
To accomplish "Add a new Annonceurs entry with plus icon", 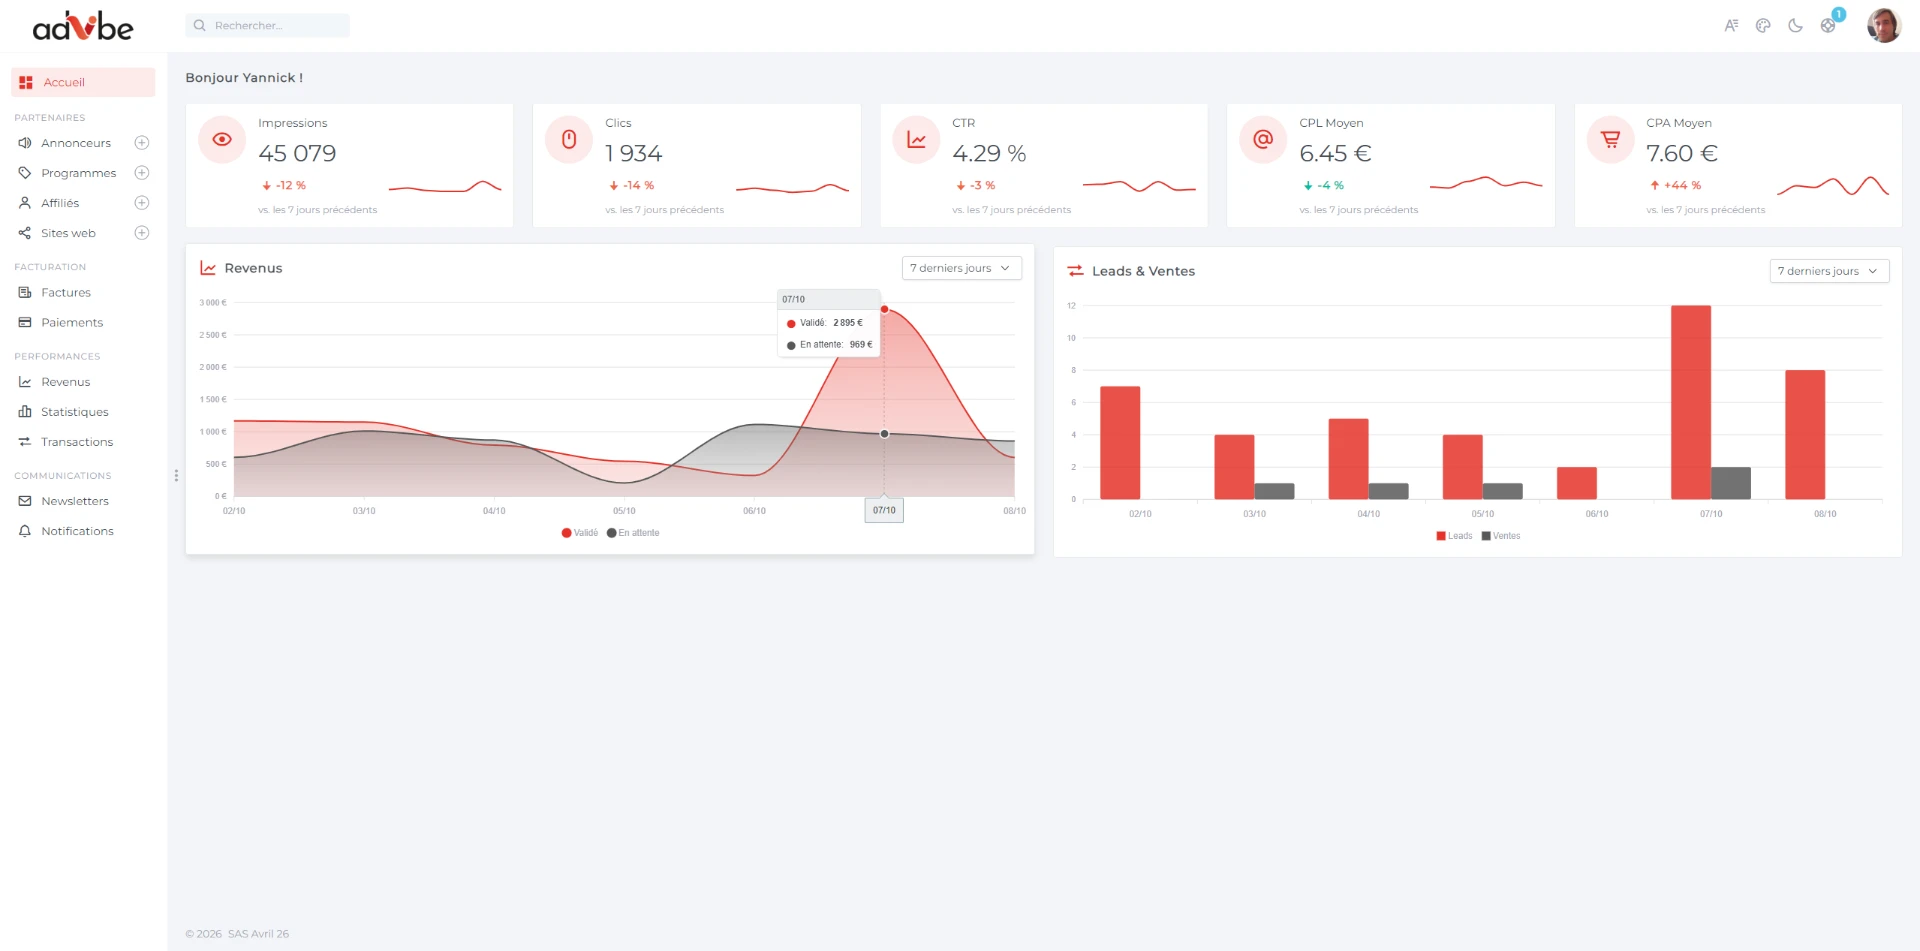I will (142, 143).
